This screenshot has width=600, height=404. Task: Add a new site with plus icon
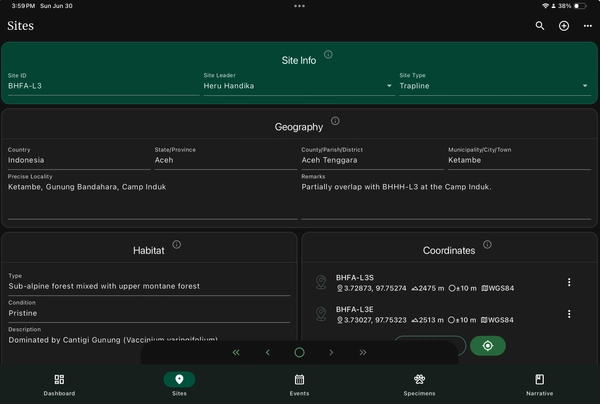click(564, 26)
